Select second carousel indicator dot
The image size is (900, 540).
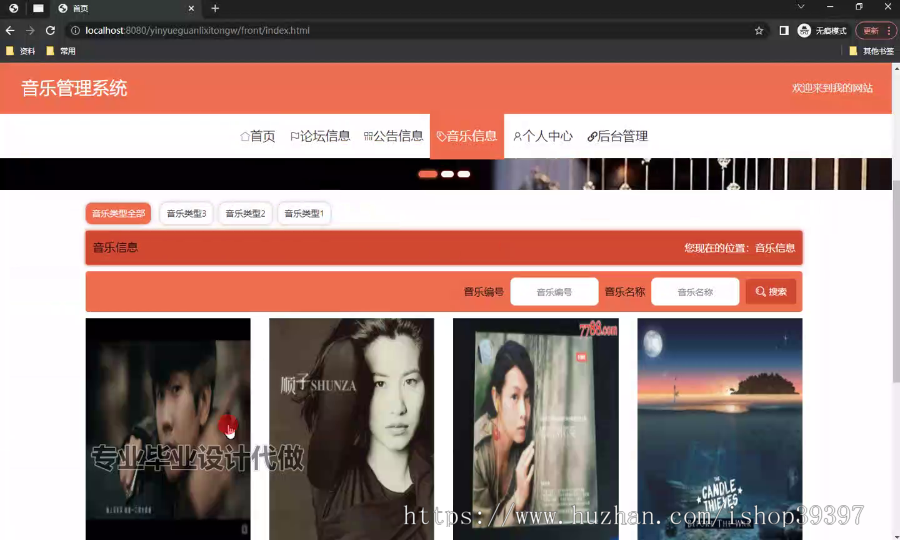pos(448,174)
